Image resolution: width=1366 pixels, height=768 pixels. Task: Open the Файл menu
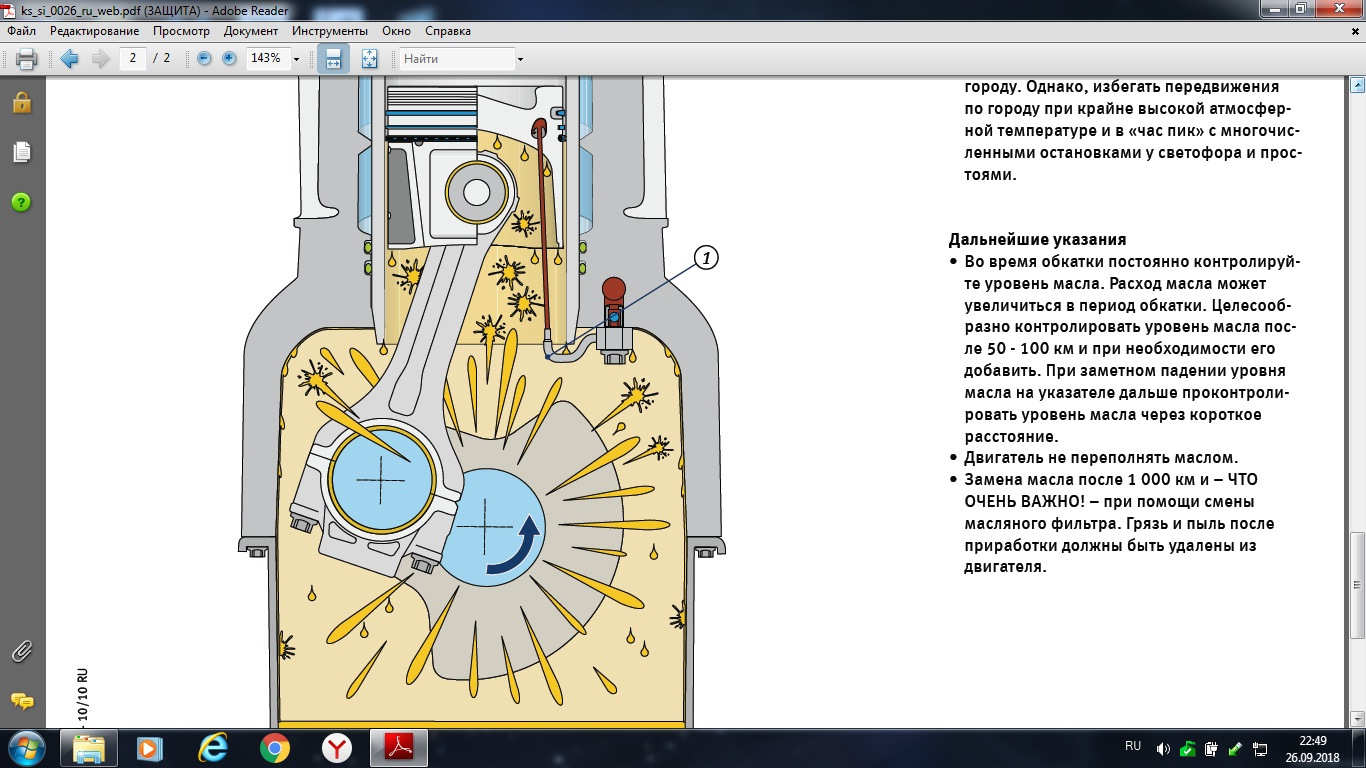pos(21,31)
